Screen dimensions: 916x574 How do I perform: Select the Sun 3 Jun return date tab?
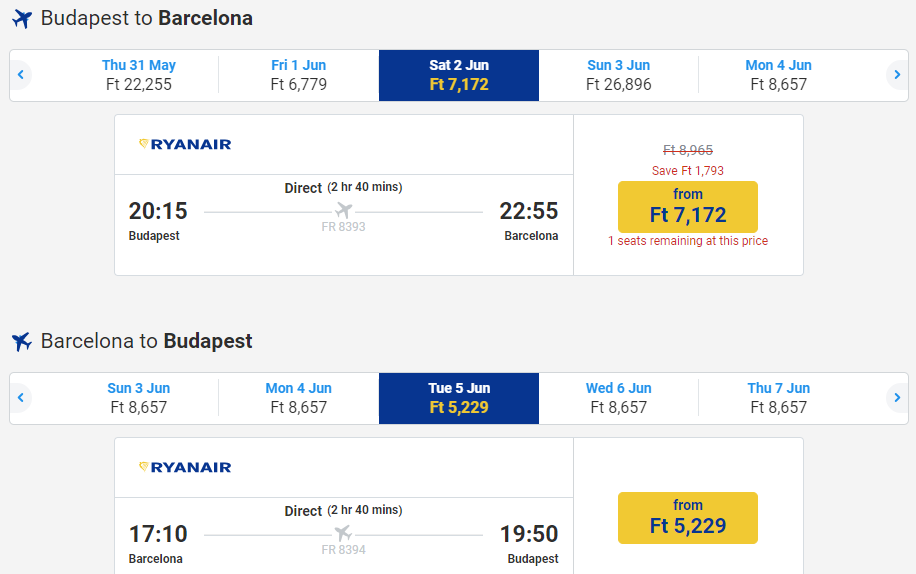pyautogui.click(x=139, y=398)
